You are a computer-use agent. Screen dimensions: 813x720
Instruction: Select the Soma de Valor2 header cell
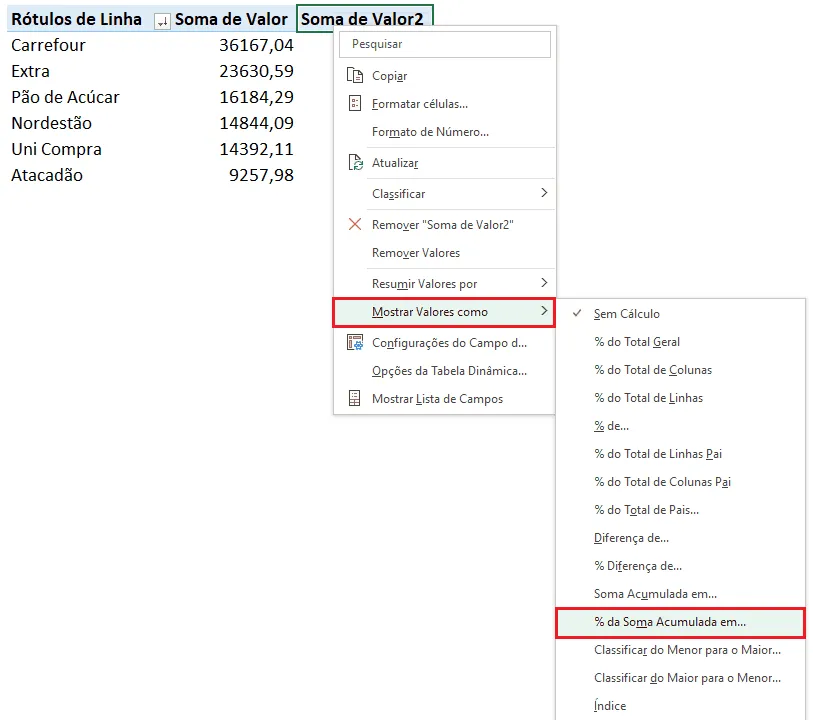365,19
